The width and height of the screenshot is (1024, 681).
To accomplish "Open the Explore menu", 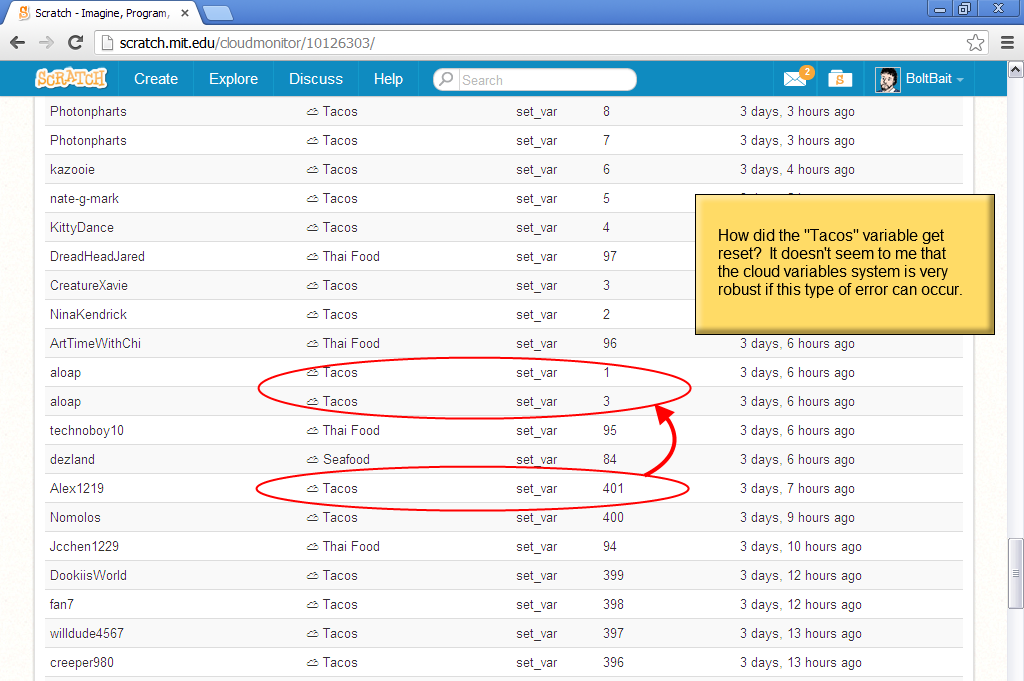I will tap(233, 79).
